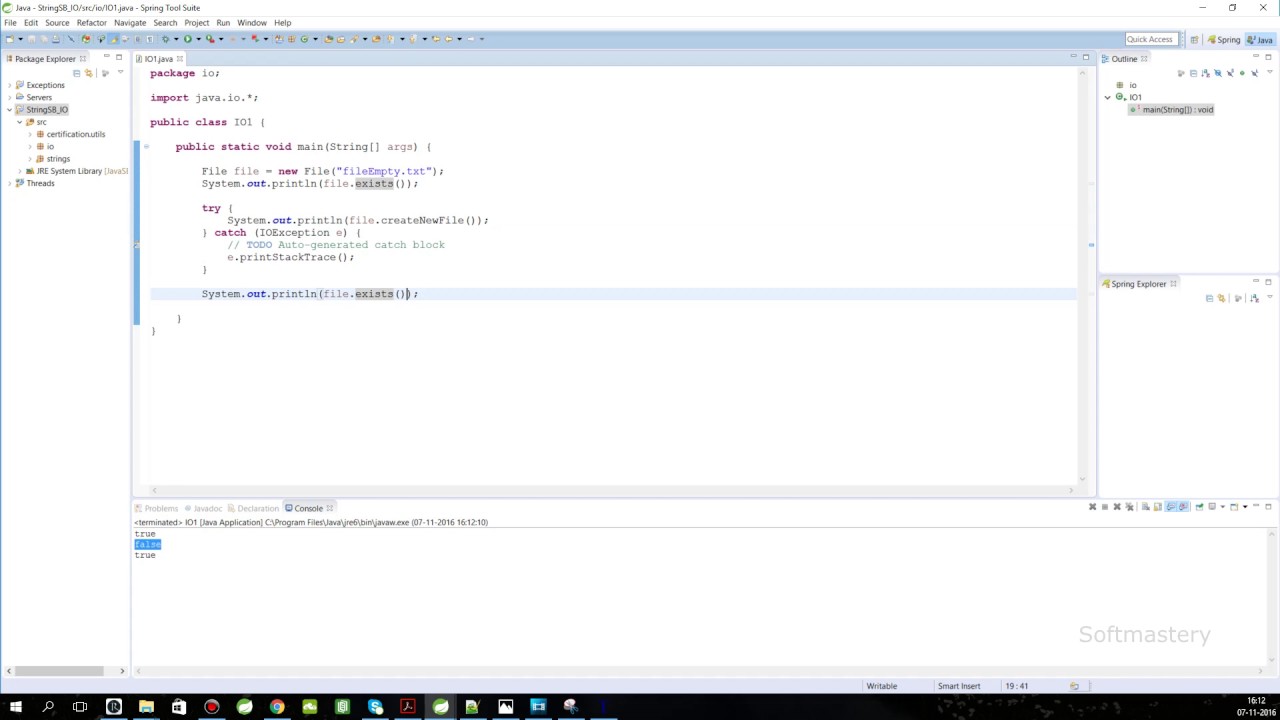1280x720 pixels.
Task: Expand the Servers folder node
Action: [x=9, y=97]
